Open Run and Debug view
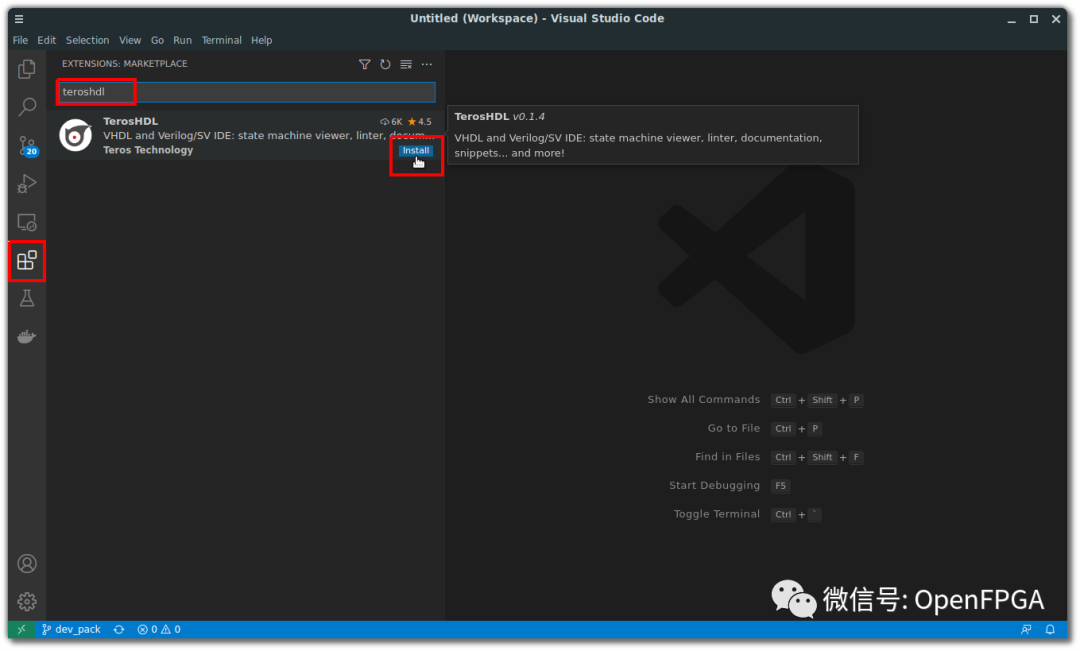The image size is (1080, 651). pyautogui.click(x=27, y=184)
